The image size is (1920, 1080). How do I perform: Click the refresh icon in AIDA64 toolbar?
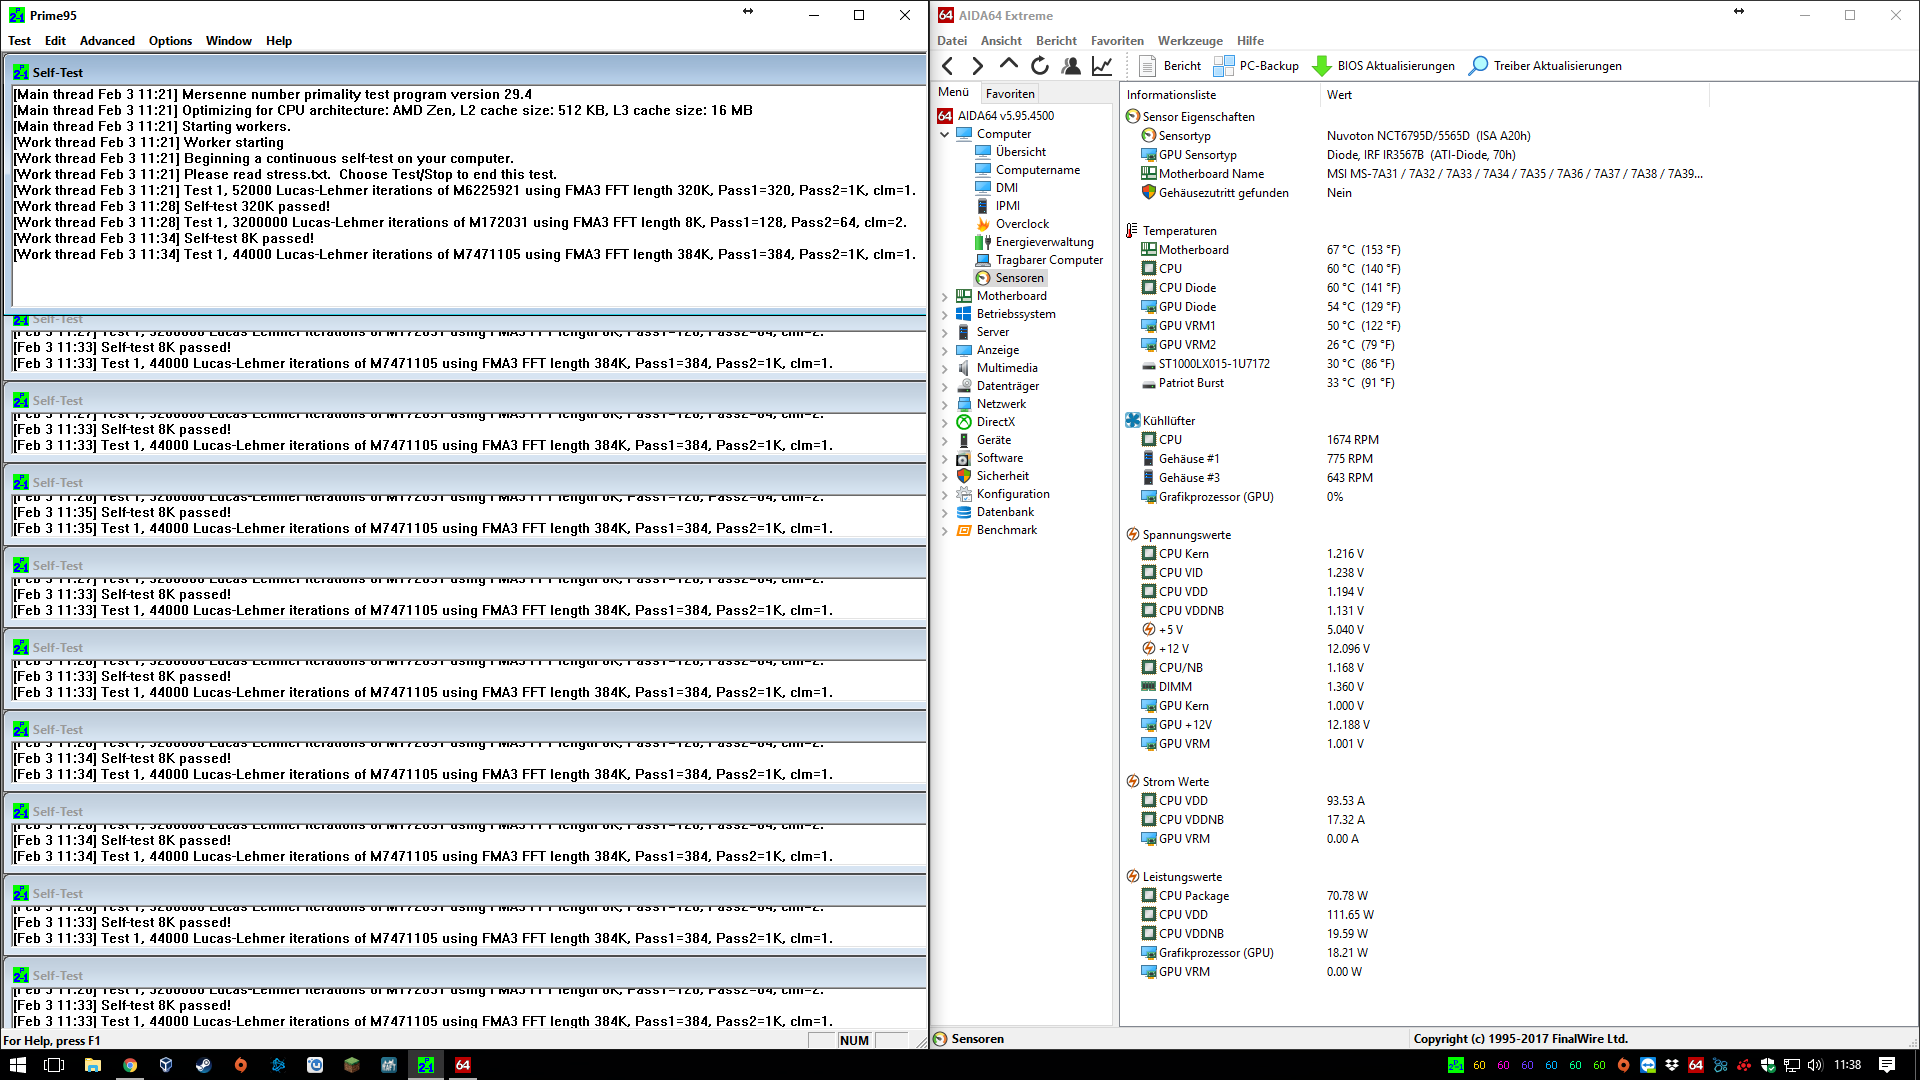point(1040,66)
